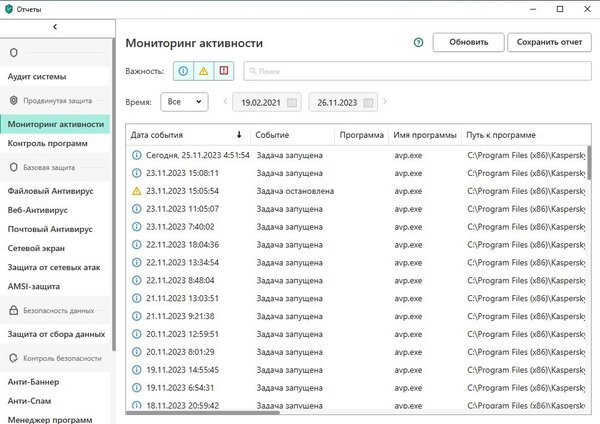Viewport: 600px width, 424px height.
Task: Collapse the sidebar with the back arrow
Action: point(55,27)
